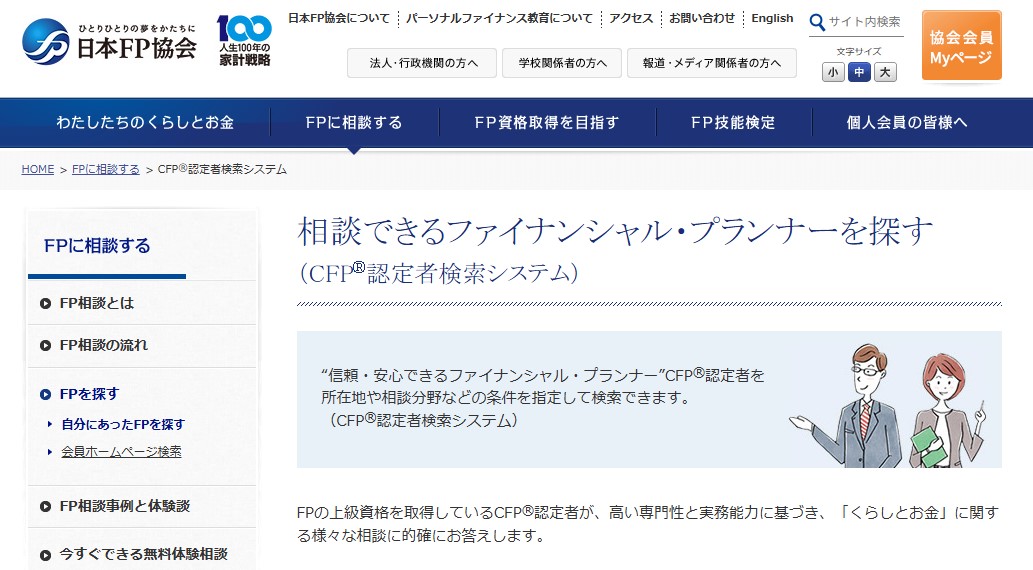
Task: Click the FPに相談する sidebar heading
Action: [97, 246]
